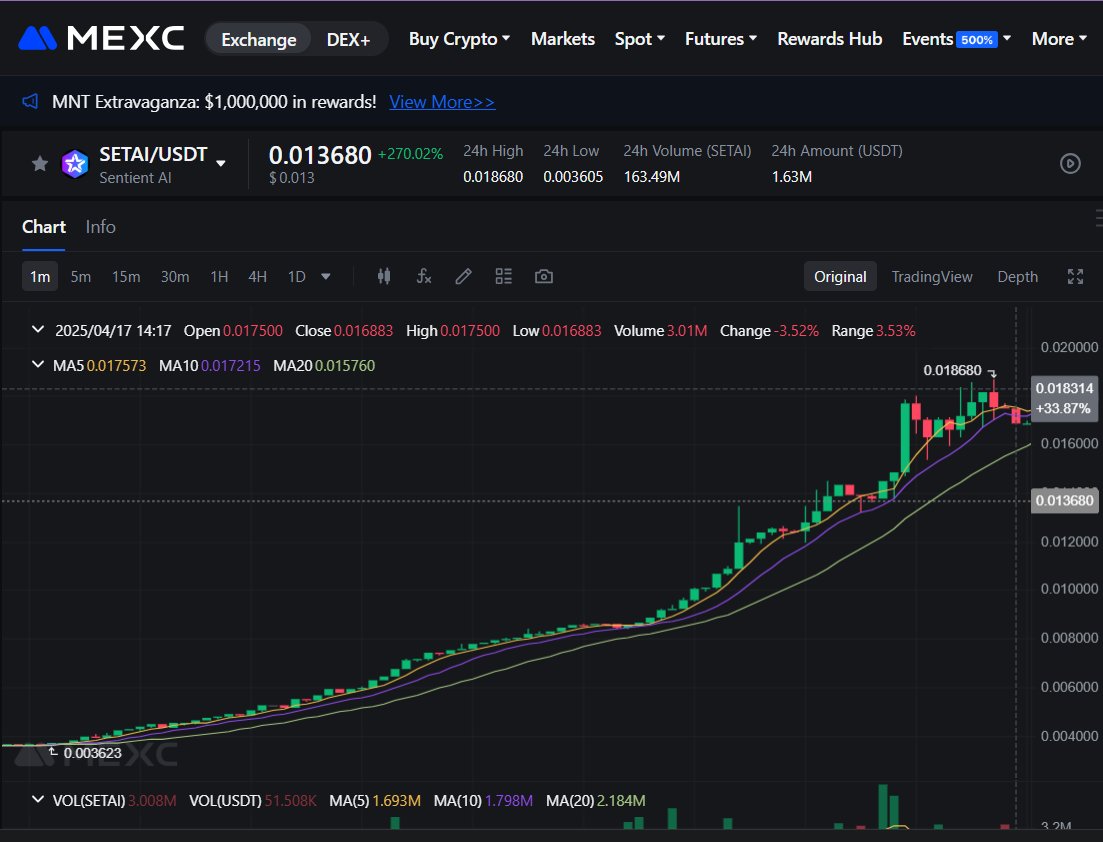Click the announcement megaphone icon
The image size is (1103, 842).
pyautogui.click(x=30, y=101)
